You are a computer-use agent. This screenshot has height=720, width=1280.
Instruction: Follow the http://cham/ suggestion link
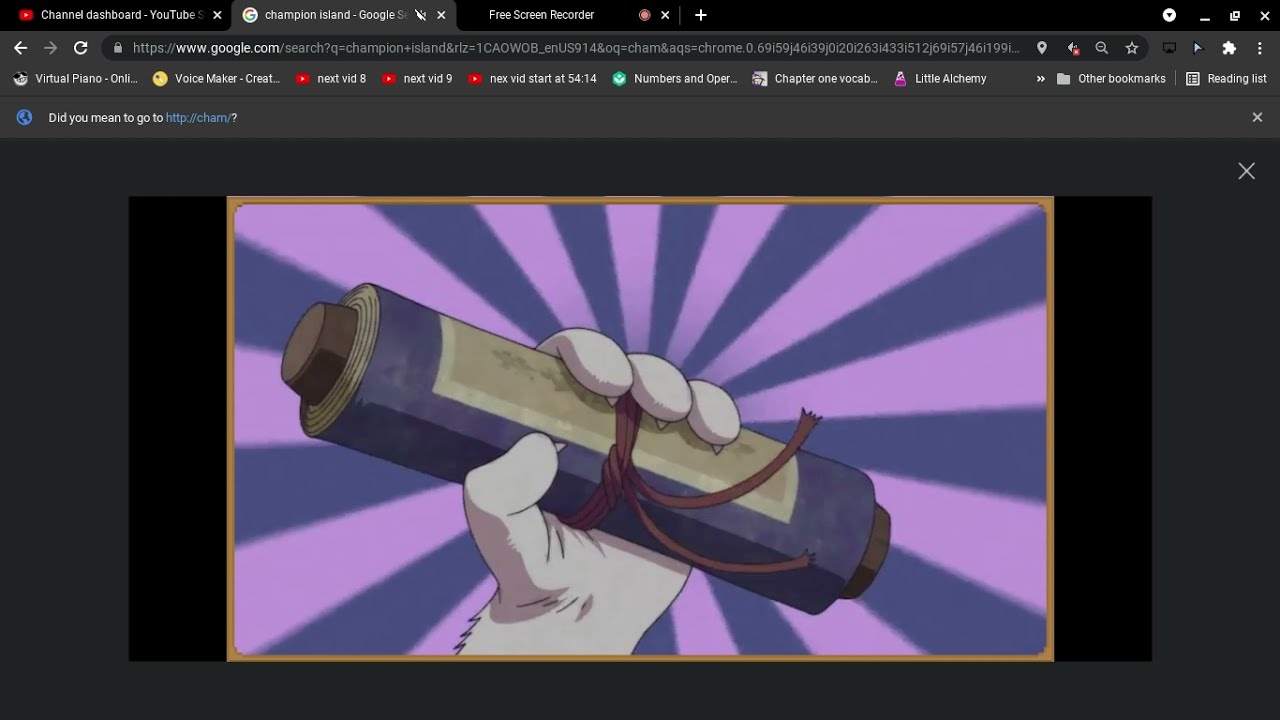[x=198, y=118]
